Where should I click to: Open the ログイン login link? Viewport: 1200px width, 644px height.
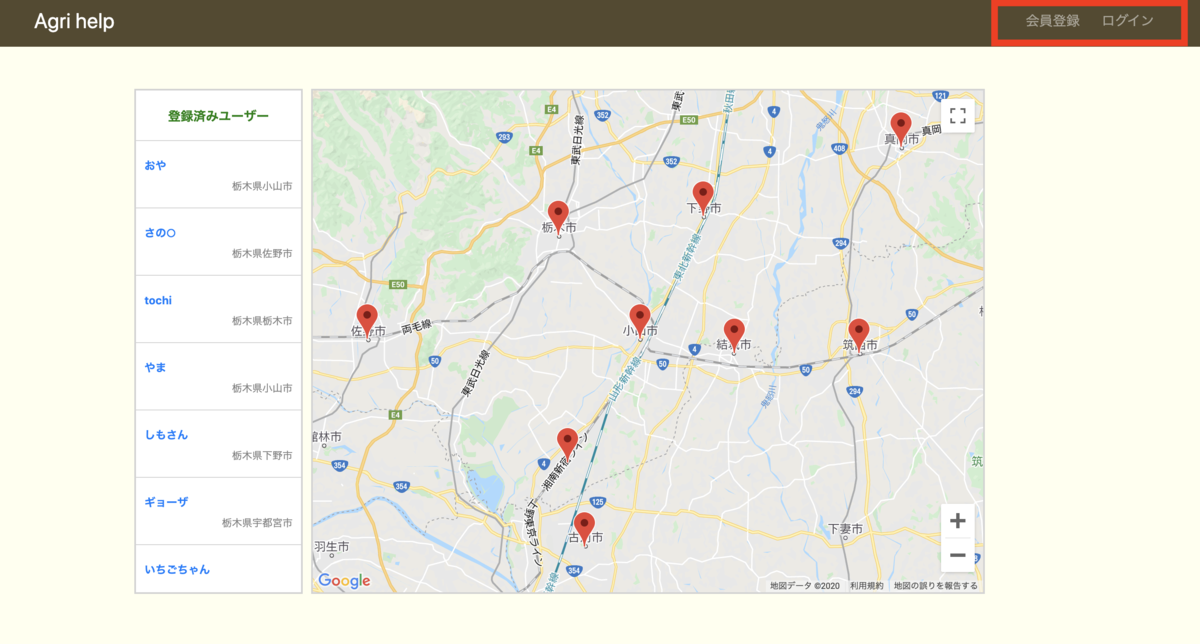1127,21
